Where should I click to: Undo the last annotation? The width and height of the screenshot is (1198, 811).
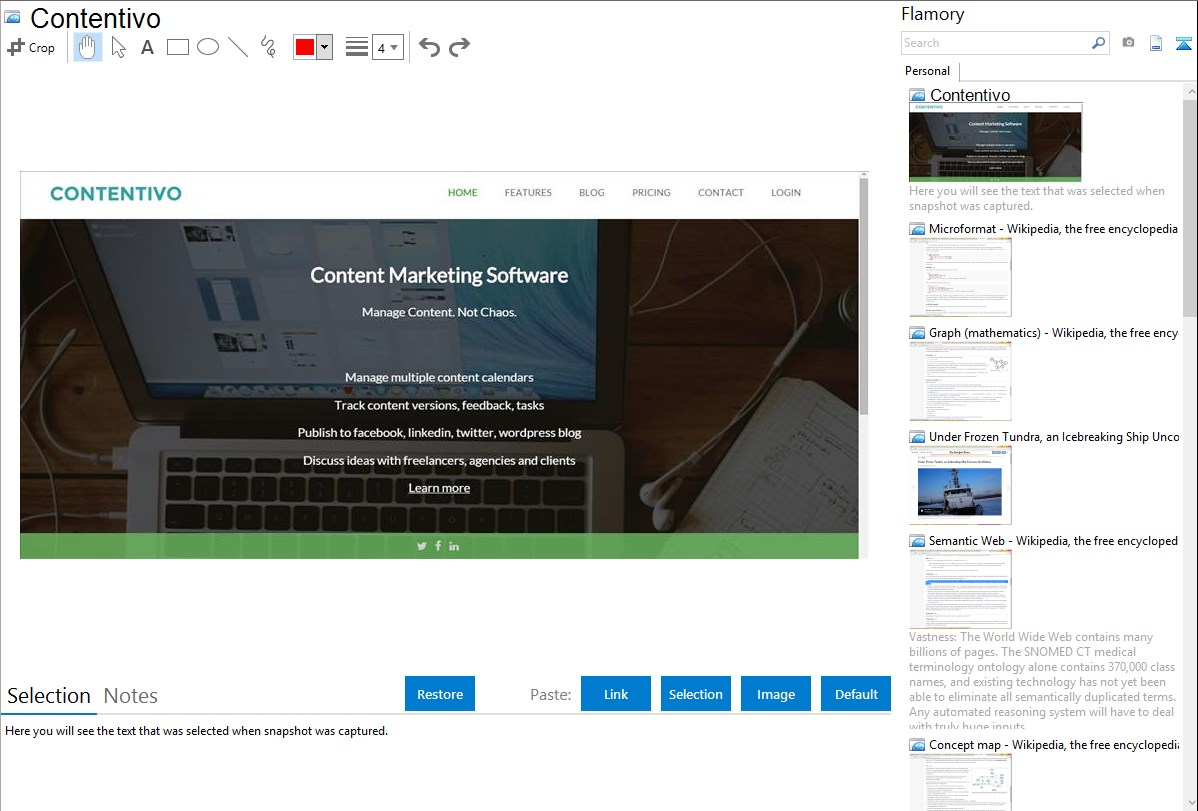click(429, 47)
